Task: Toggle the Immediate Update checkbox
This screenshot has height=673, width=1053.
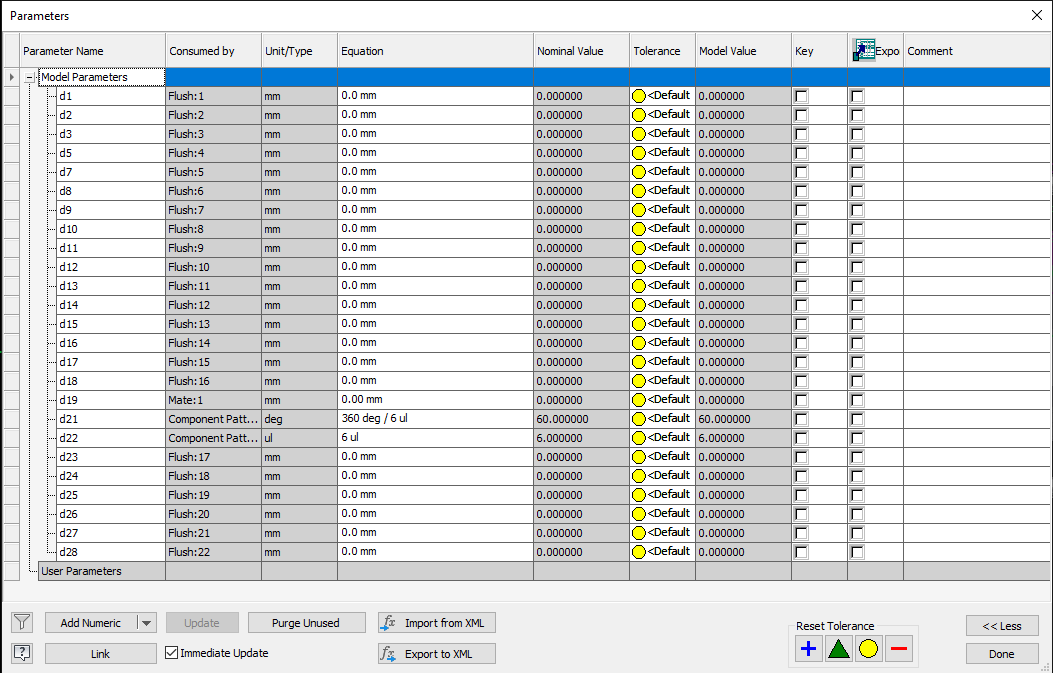Action: 172,653
